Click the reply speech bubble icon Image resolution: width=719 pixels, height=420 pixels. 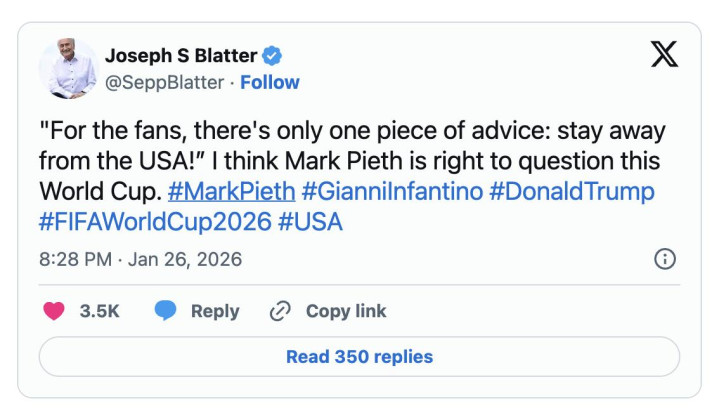pyautogui.click(x=166, y=311)
